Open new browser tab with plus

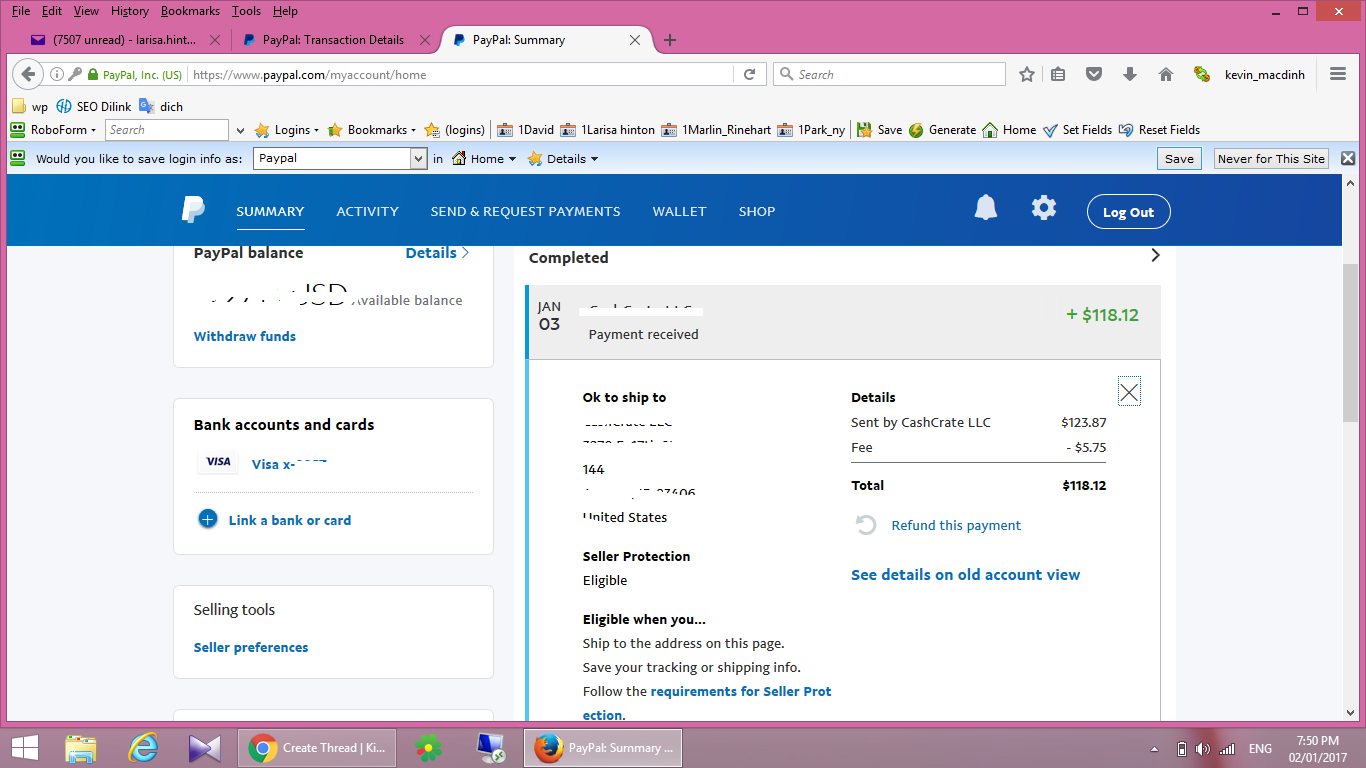(x=670, y=40)
